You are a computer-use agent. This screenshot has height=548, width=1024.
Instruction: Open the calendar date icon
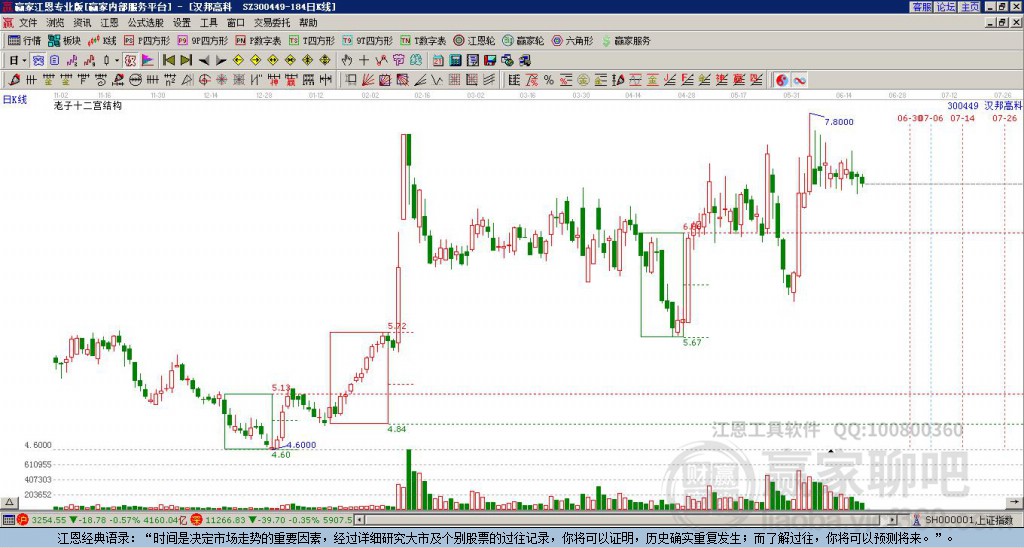(438, 61)
